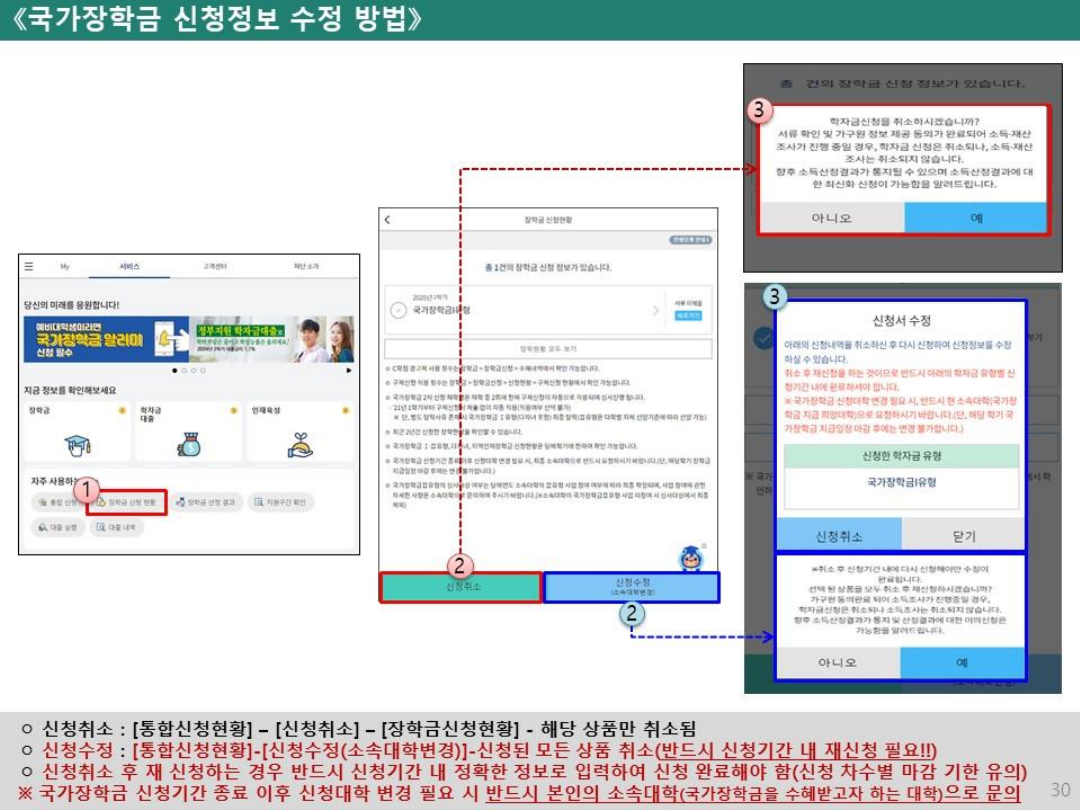Screen dimensions: 1080x810
Task: Open the hamburger menu in the service app
Action: point(29,266)
